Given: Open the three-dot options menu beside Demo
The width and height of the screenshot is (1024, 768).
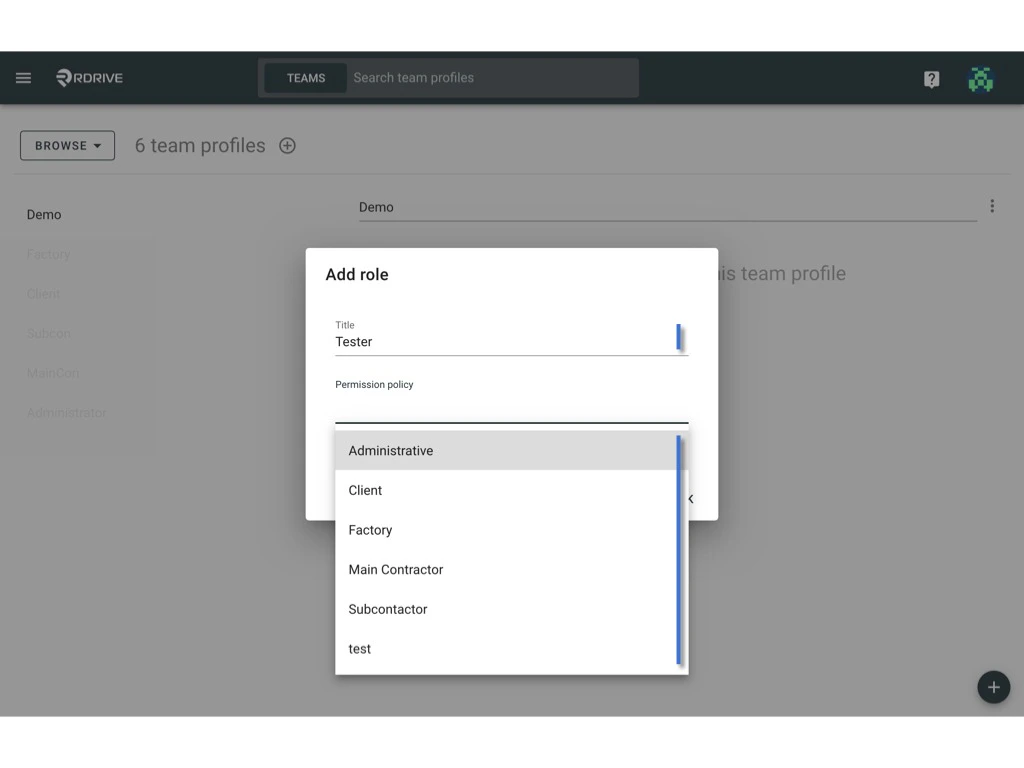Looking at the screenshot, I should pyautogui.click(x=993, y=205).
